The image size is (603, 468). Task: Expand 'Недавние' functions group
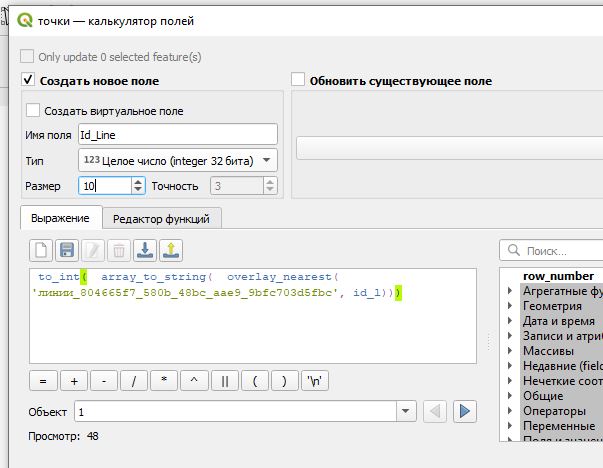point(510,365)
